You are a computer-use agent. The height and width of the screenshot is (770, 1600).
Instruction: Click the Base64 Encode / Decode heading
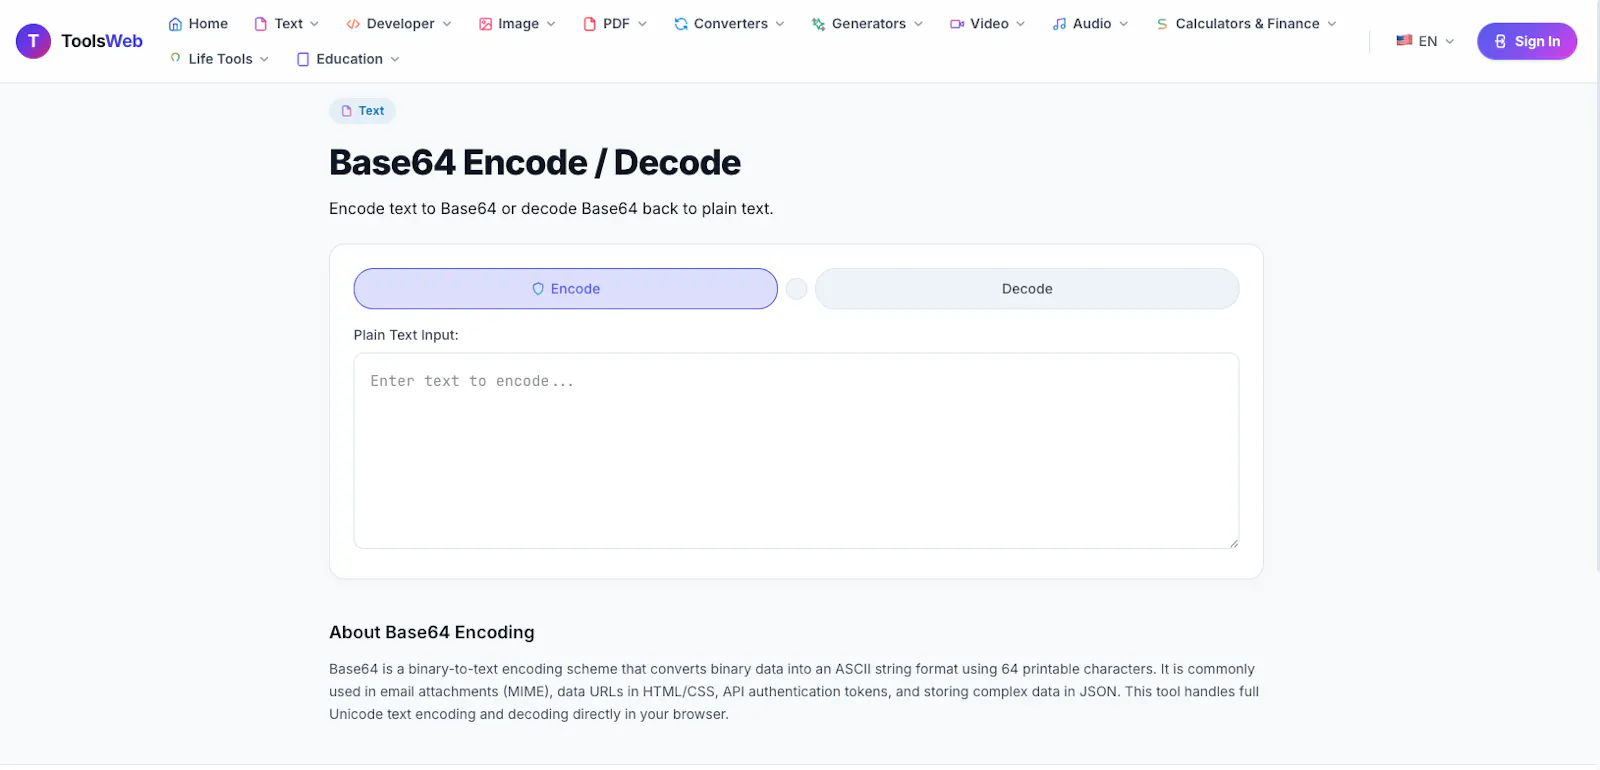[535, 163]
